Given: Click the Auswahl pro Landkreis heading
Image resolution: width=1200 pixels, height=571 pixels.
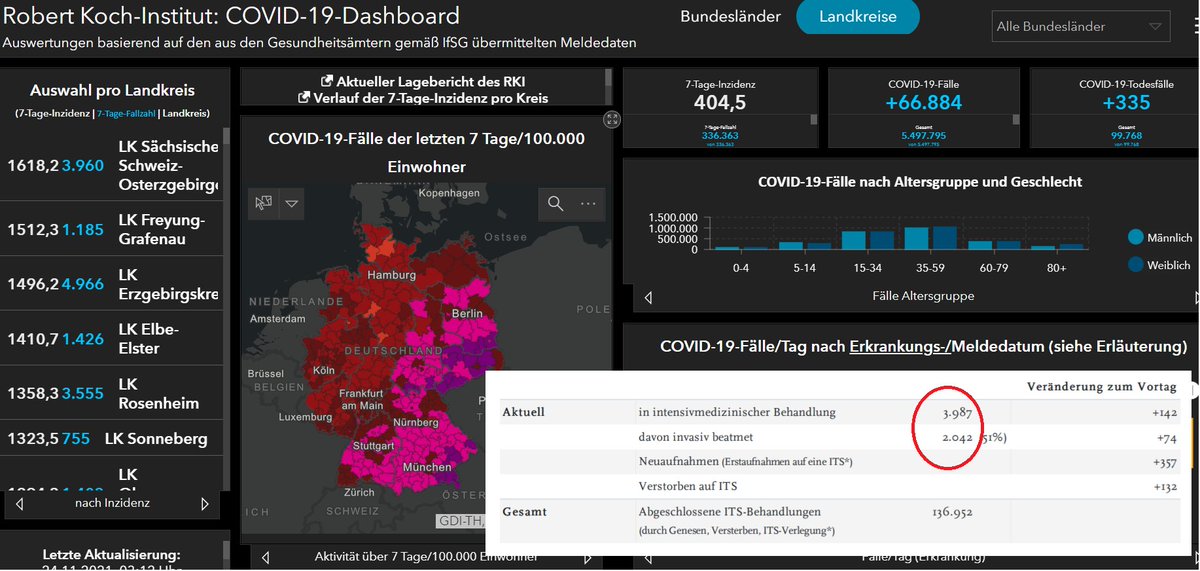Looking at the screenshot, I should [x=112, y=90].
